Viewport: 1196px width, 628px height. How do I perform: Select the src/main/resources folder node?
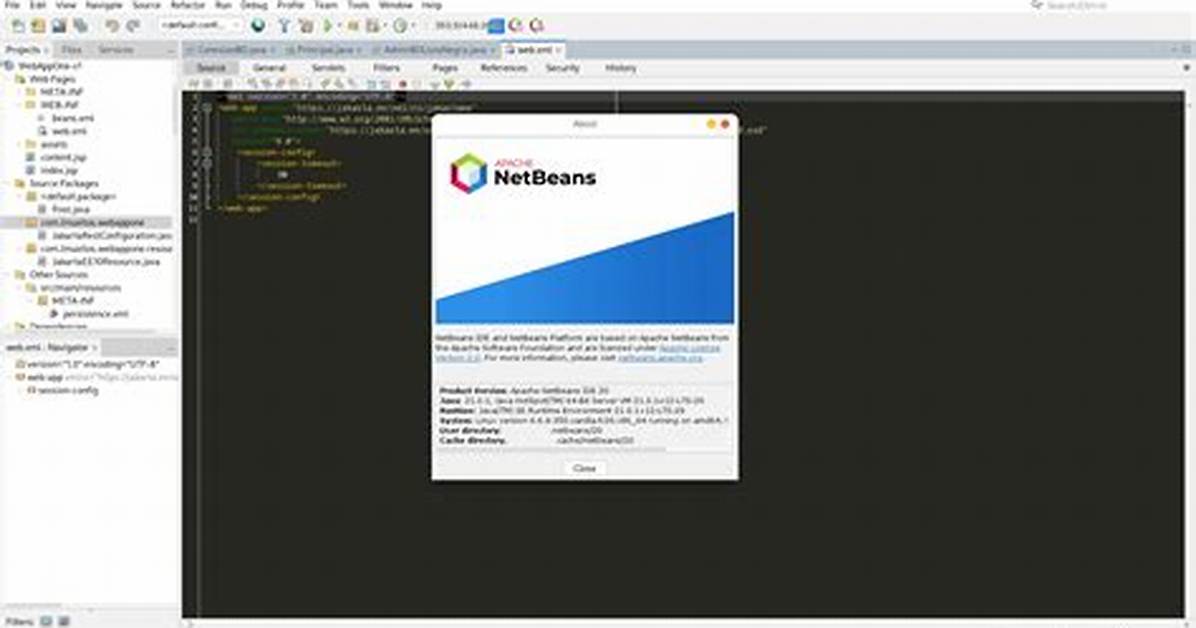tap(81, 288)
